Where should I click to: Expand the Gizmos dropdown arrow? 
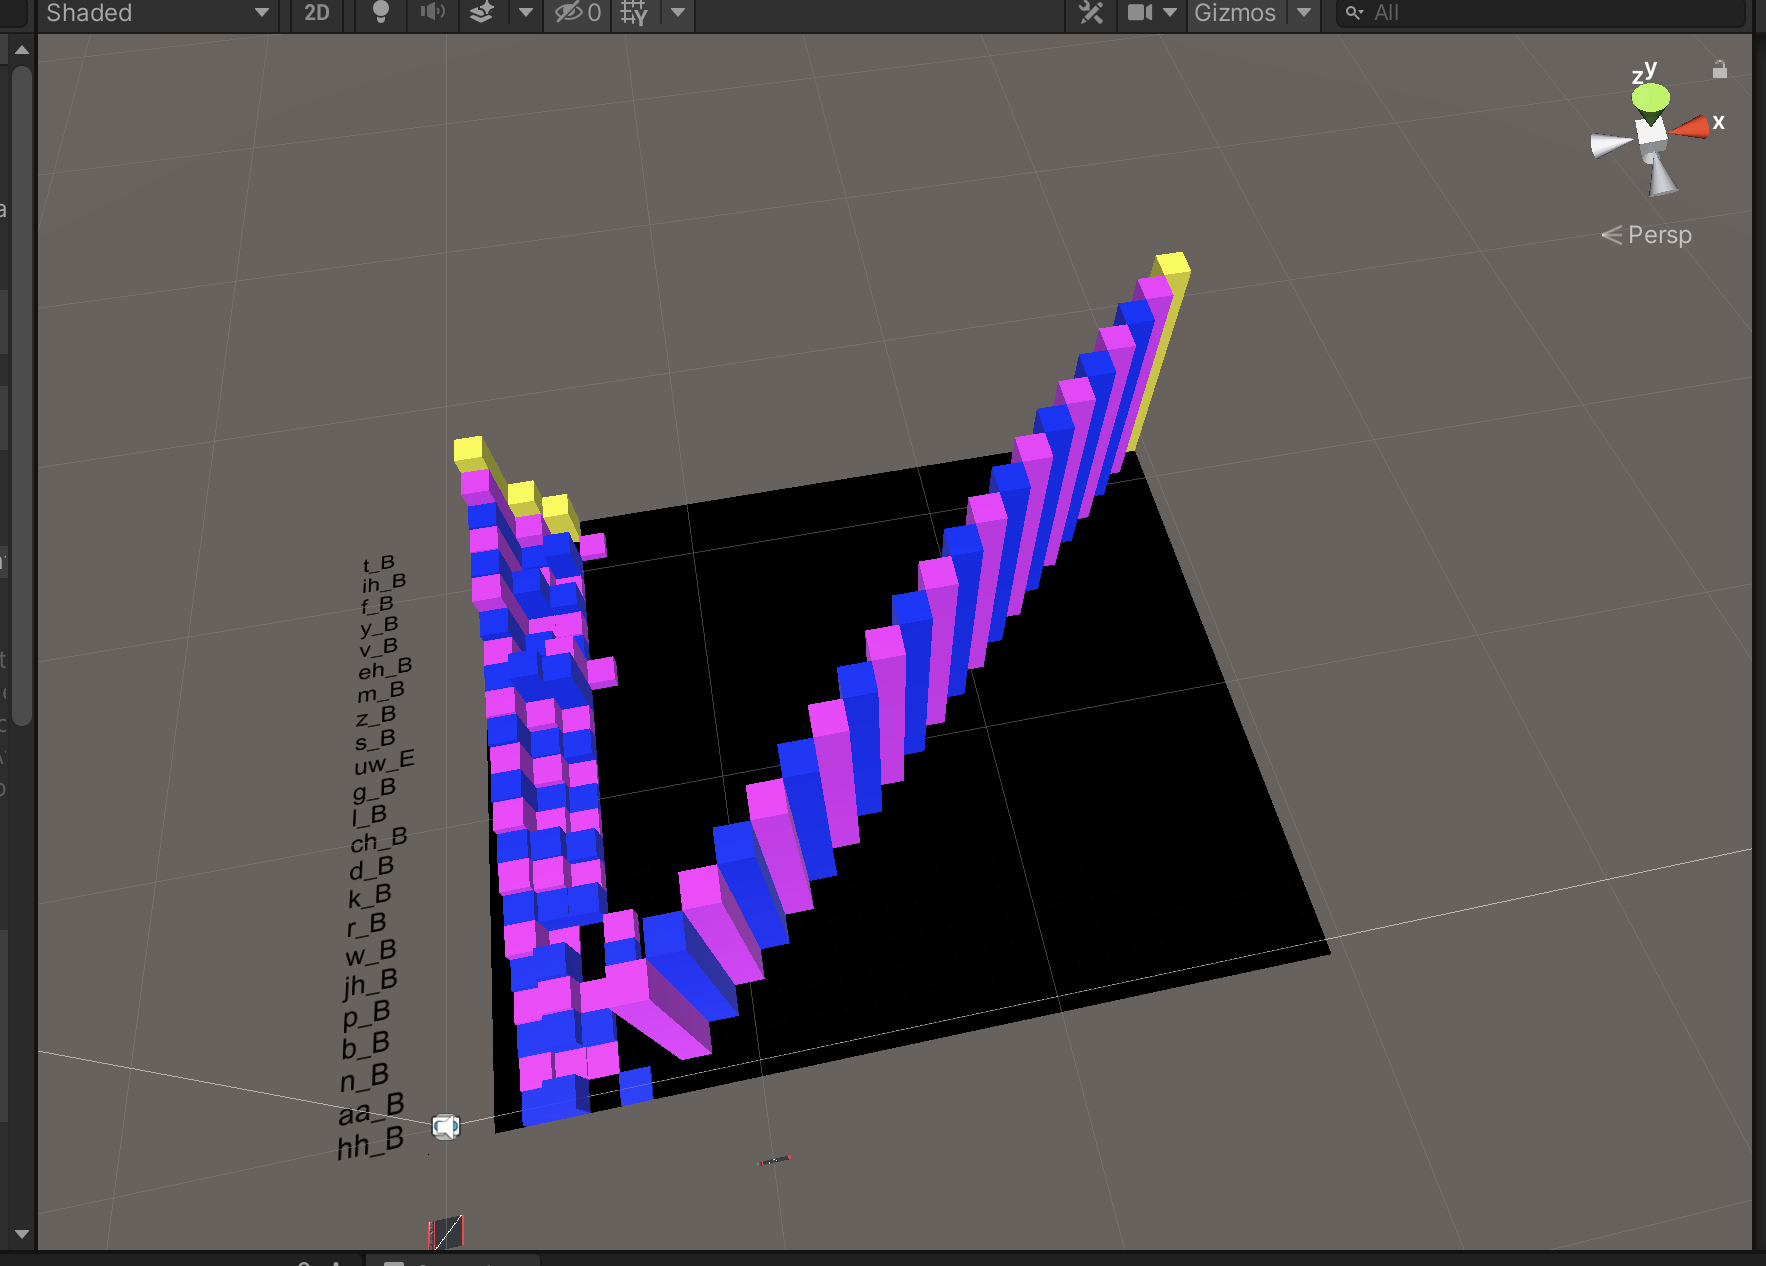(1304, 13)
